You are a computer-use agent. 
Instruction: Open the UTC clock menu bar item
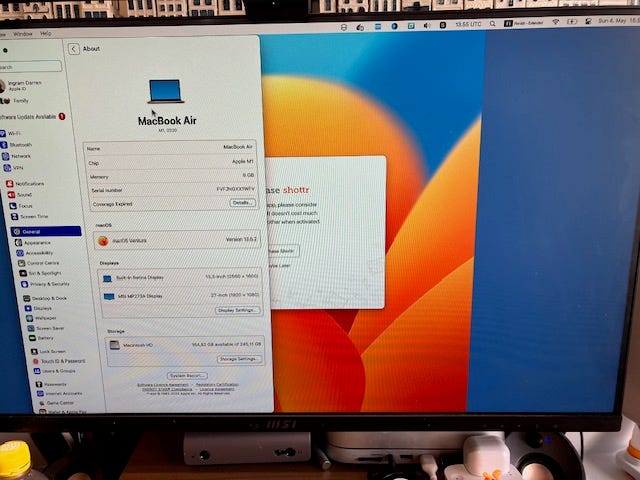pos(469,24)
